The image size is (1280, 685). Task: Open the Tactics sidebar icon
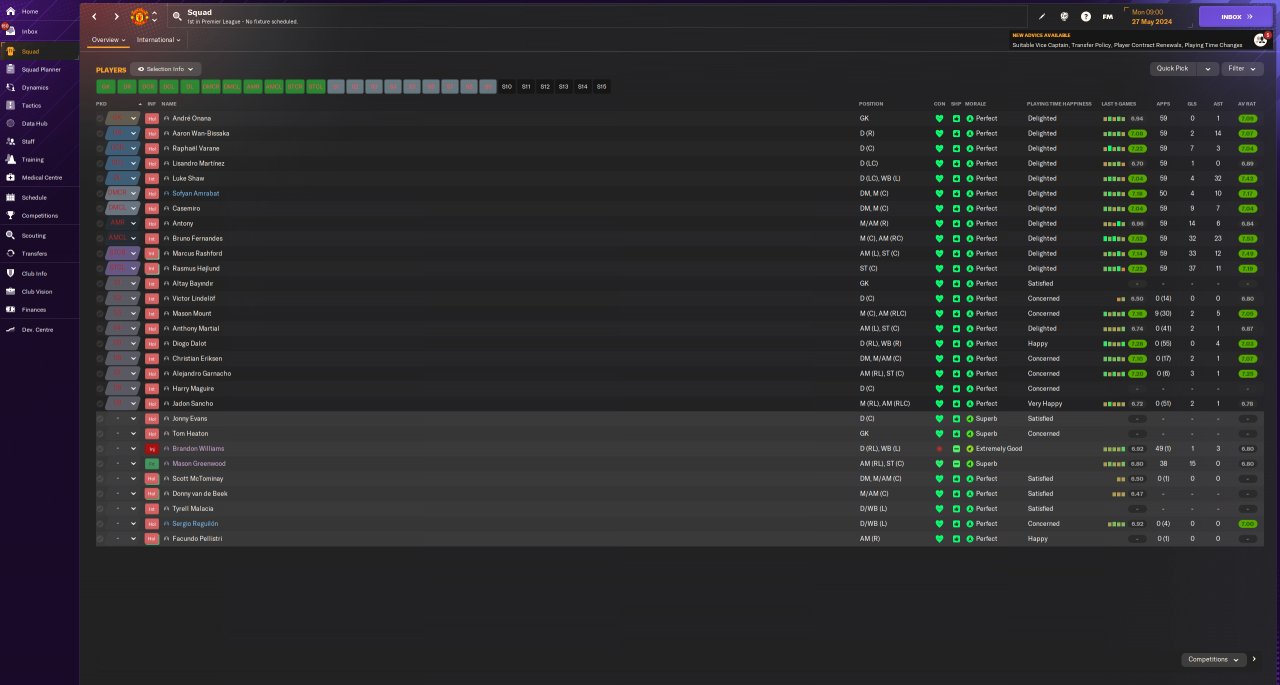tap(10, 105)
